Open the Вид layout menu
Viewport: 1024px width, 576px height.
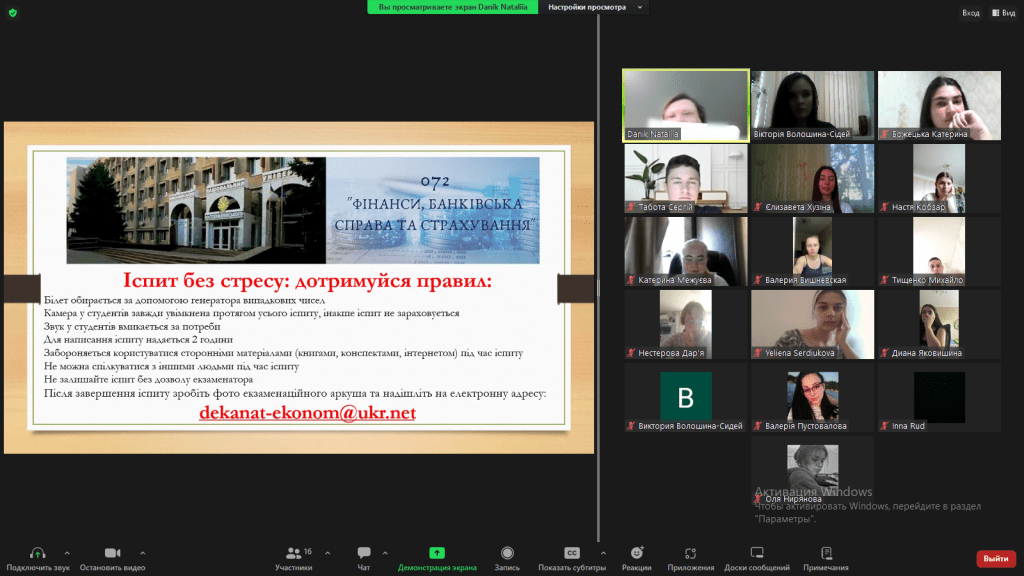point(1001,13)
